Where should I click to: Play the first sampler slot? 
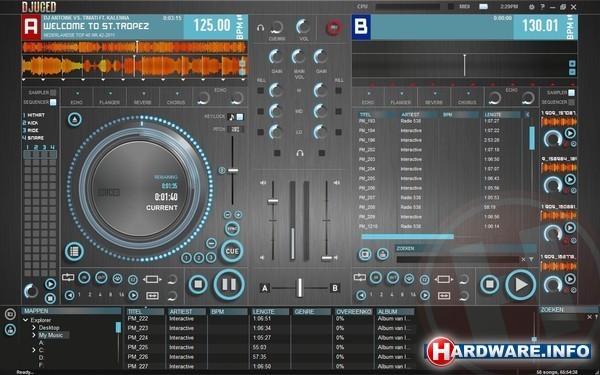(570, 133)
